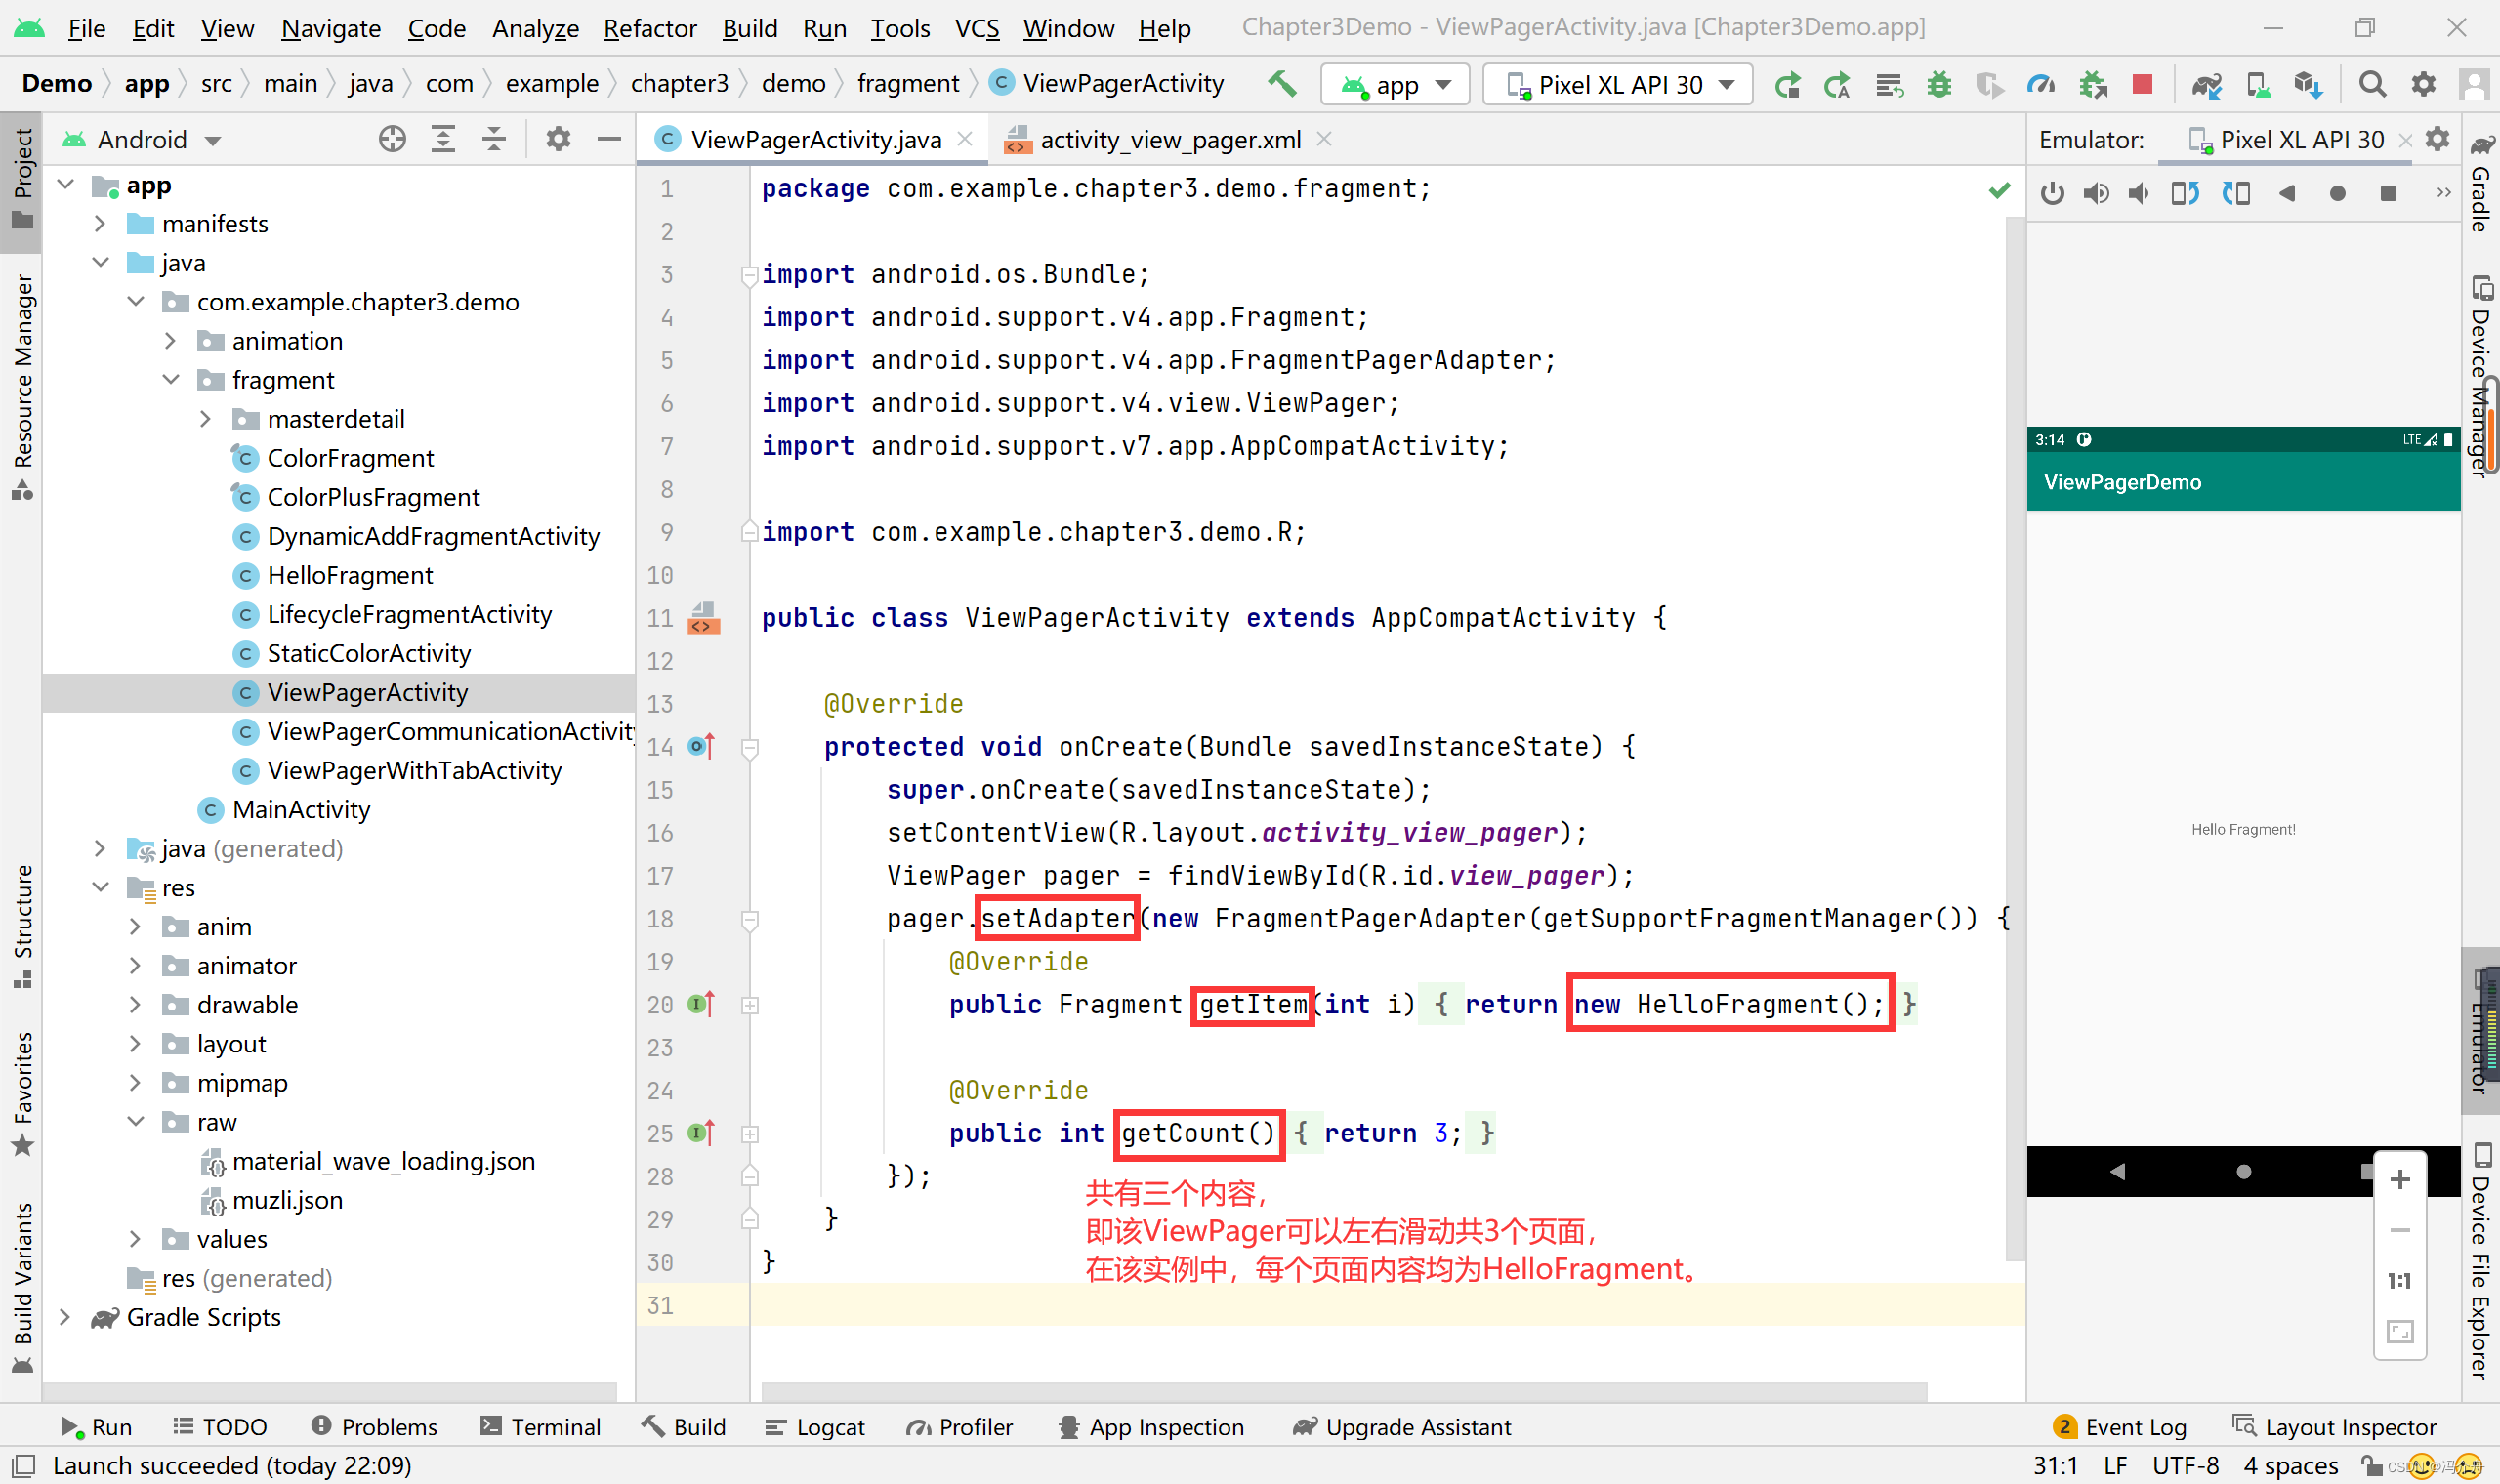This screenshot has height=1484, width=2500.
Task: Expand the masterdetail package folder
Action: click(205, 419)
